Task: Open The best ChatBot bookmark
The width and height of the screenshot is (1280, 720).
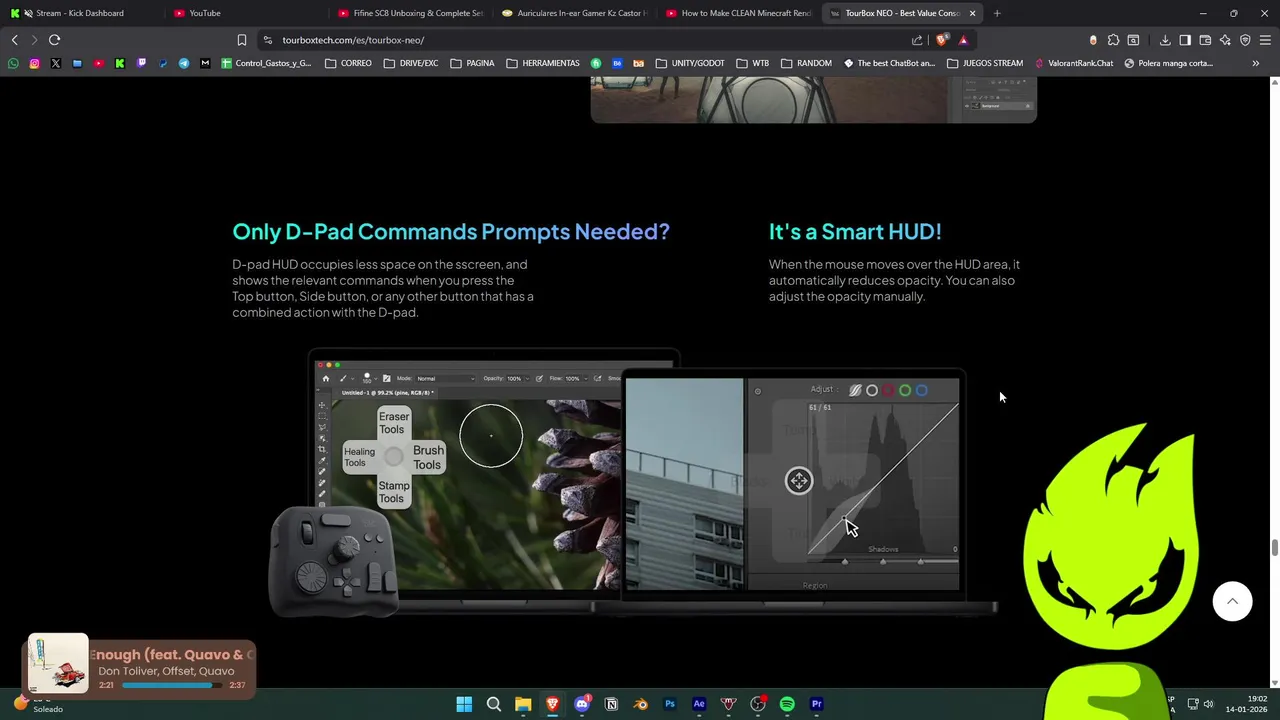Action: pos(889,63)
